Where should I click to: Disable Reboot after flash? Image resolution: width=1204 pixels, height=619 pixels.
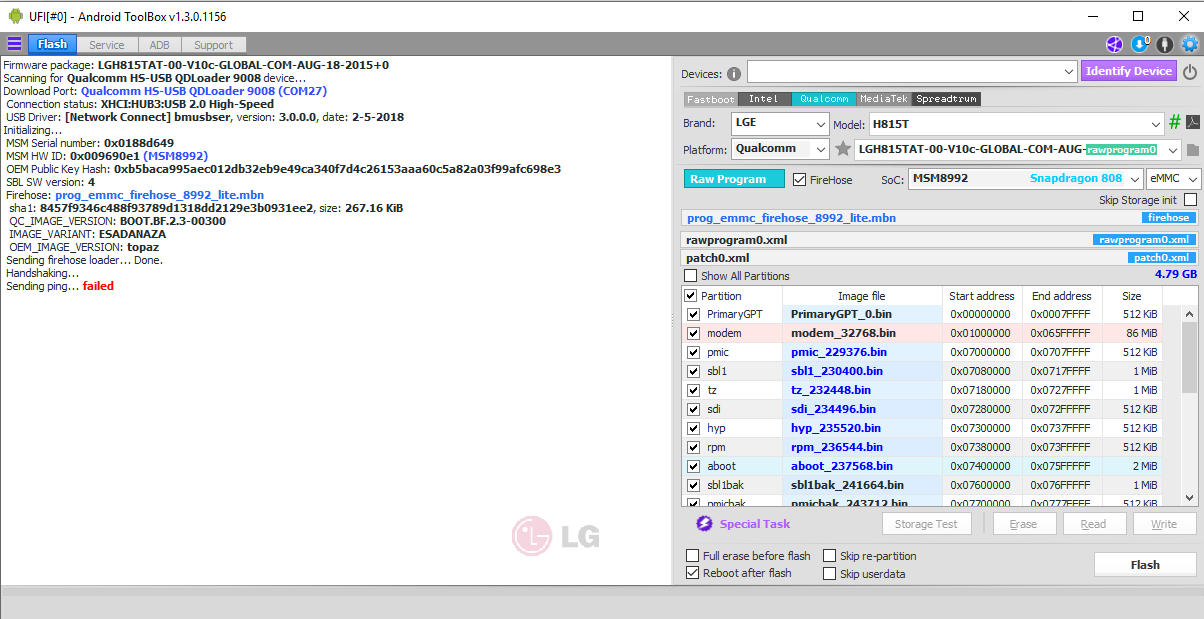(693, 573)
